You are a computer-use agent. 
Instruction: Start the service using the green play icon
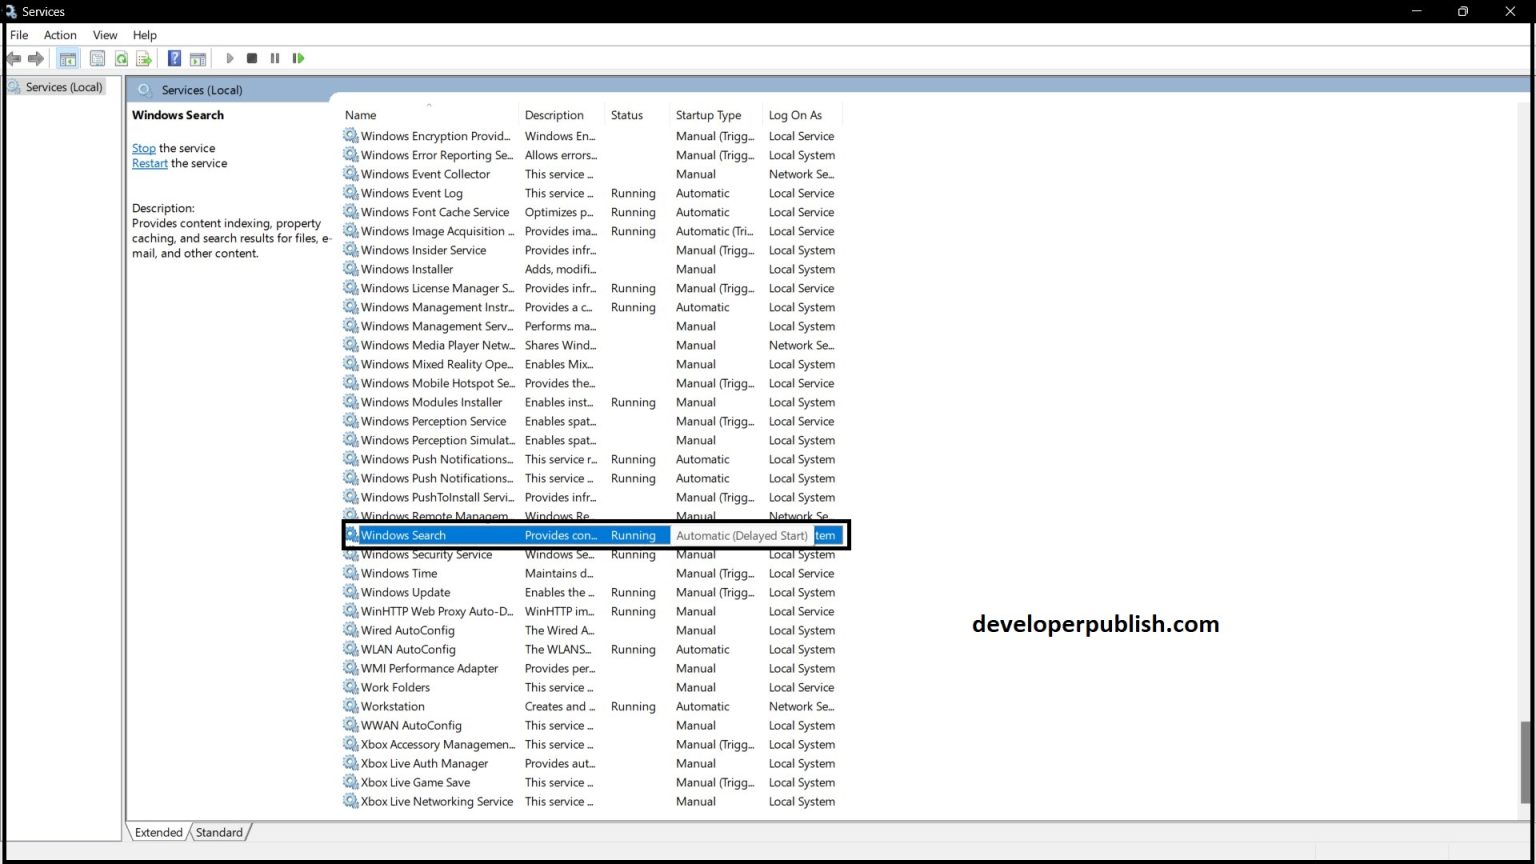click(230, 58)
